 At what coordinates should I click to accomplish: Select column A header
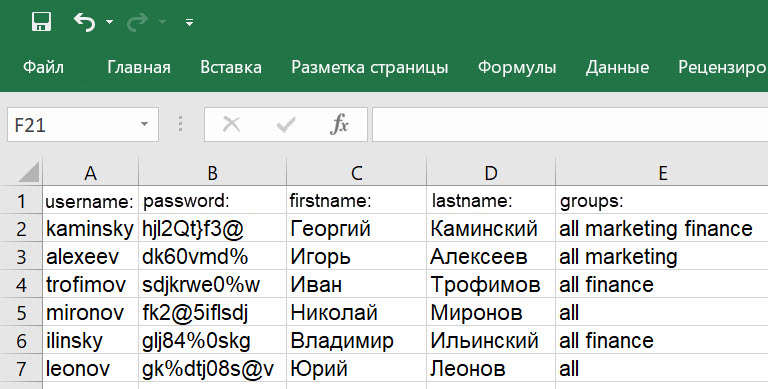click(90, 172)
